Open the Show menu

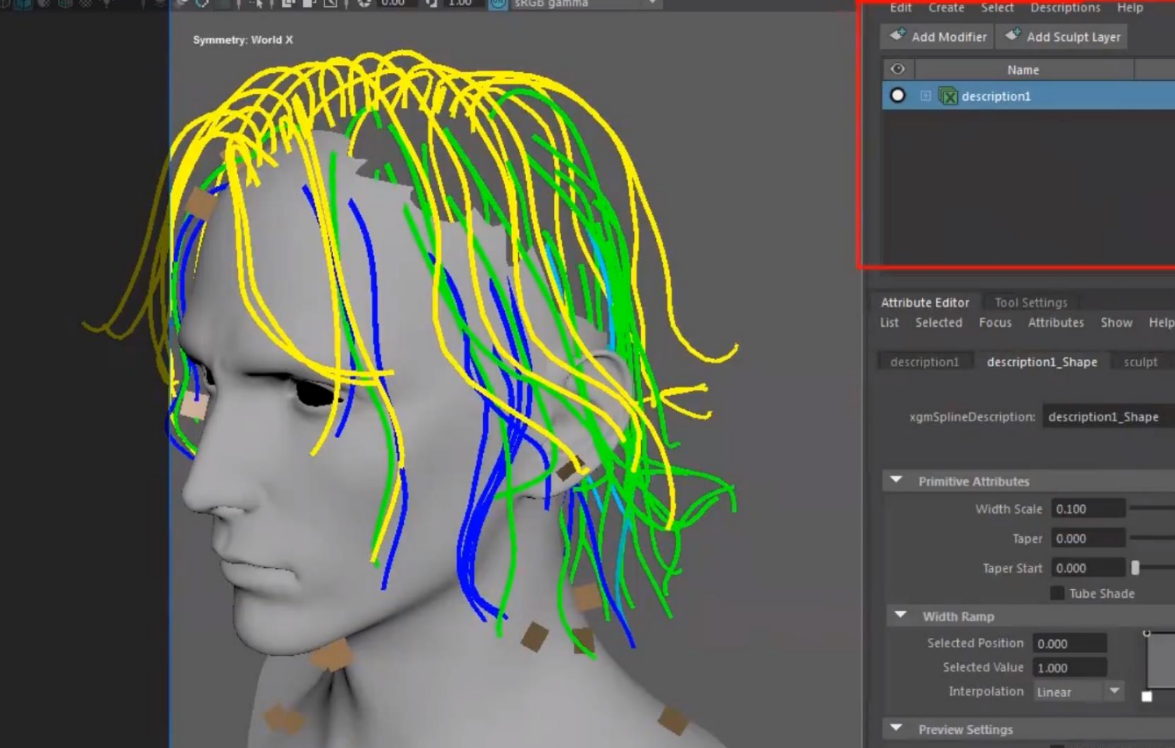tap(1116, 323)
